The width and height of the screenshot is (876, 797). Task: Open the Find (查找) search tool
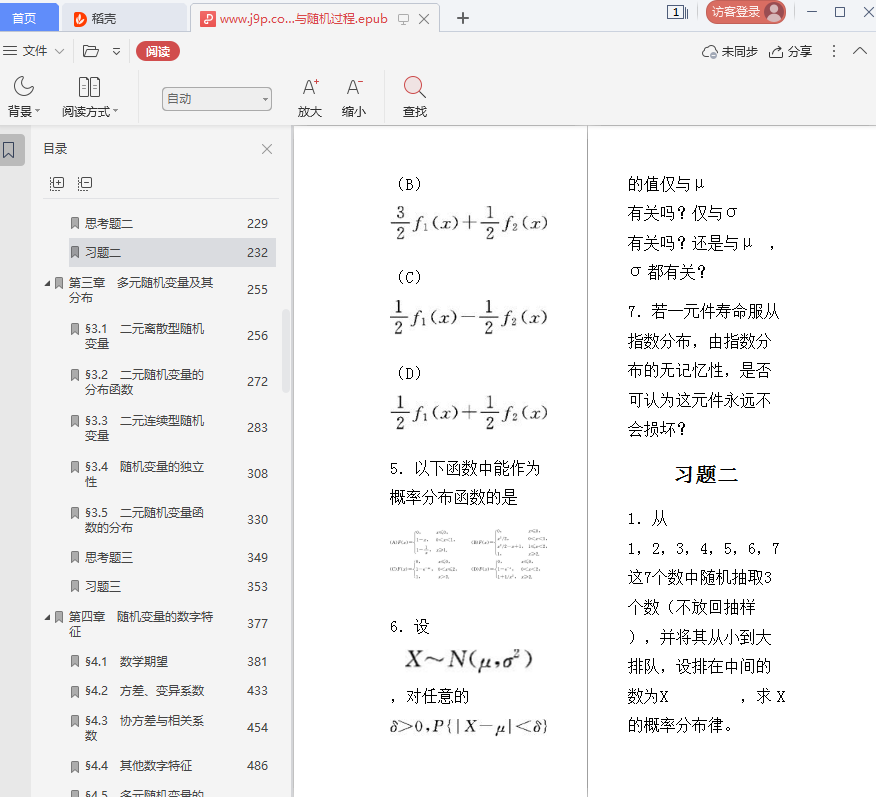[414, 88]
